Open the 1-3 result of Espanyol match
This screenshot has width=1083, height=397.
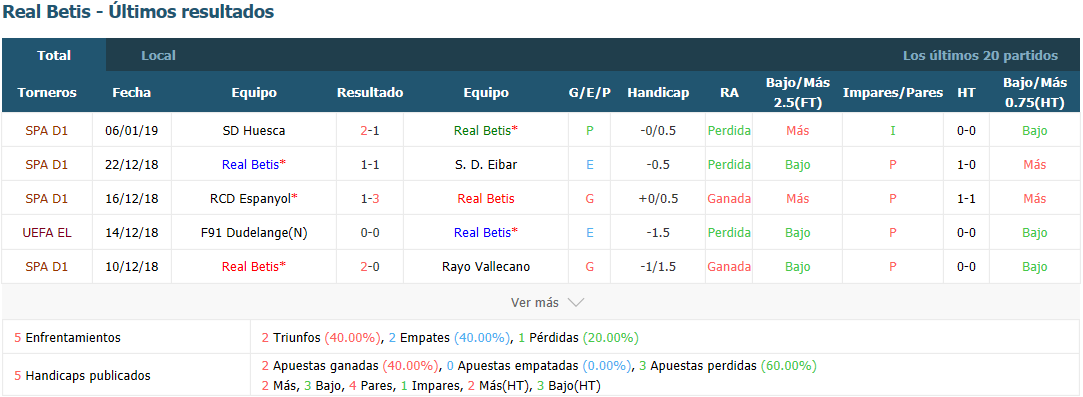[370, 198]
